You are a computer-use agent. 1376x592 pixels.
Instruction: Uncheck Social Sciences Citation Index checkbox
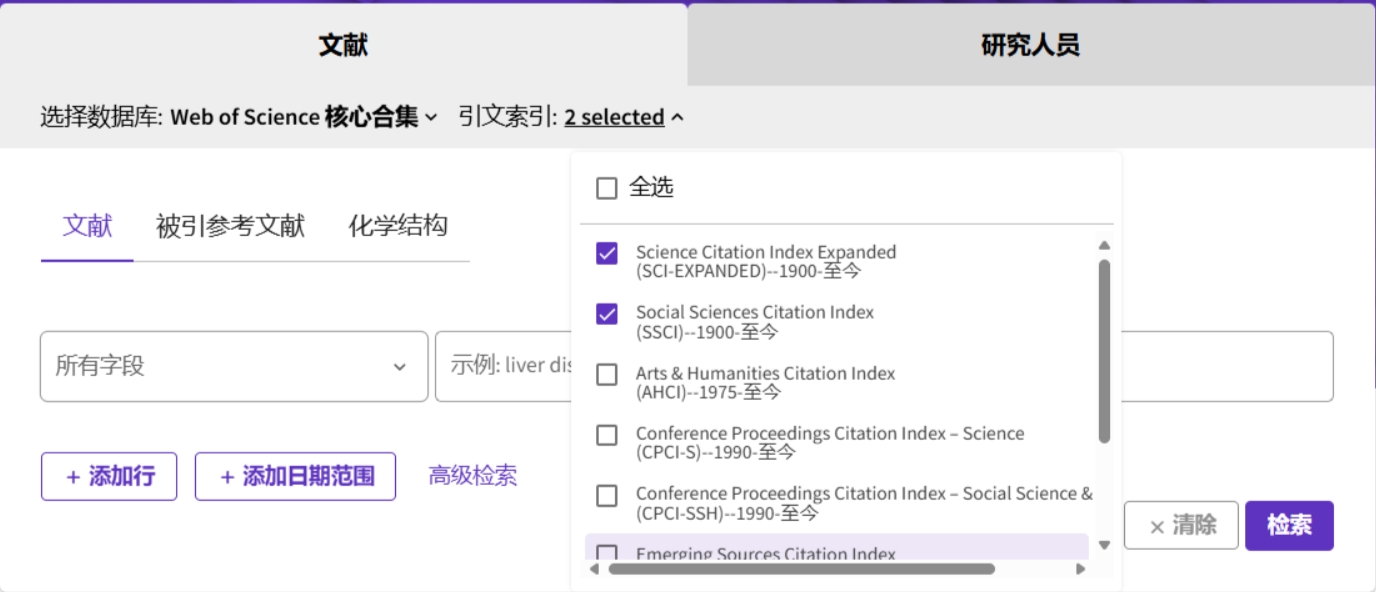coord(607,314)
